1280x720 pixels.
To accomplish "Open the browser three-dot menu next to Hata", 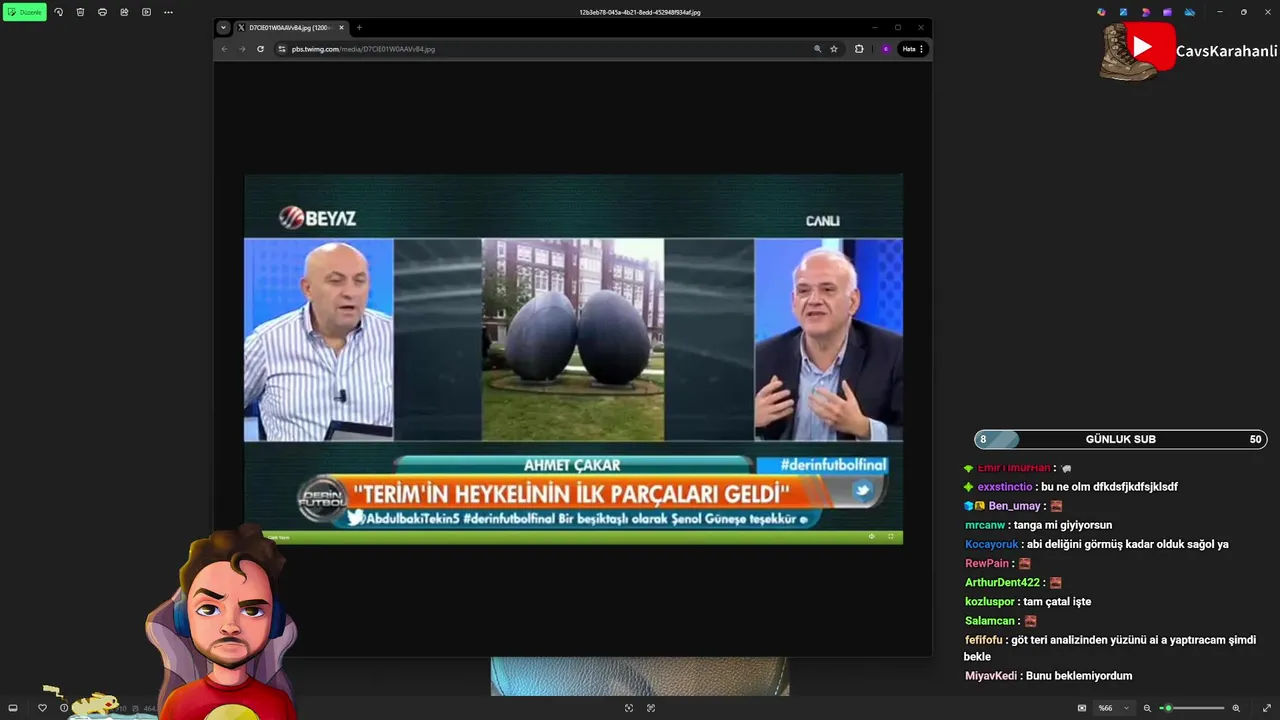I will [x=922, y=49].
